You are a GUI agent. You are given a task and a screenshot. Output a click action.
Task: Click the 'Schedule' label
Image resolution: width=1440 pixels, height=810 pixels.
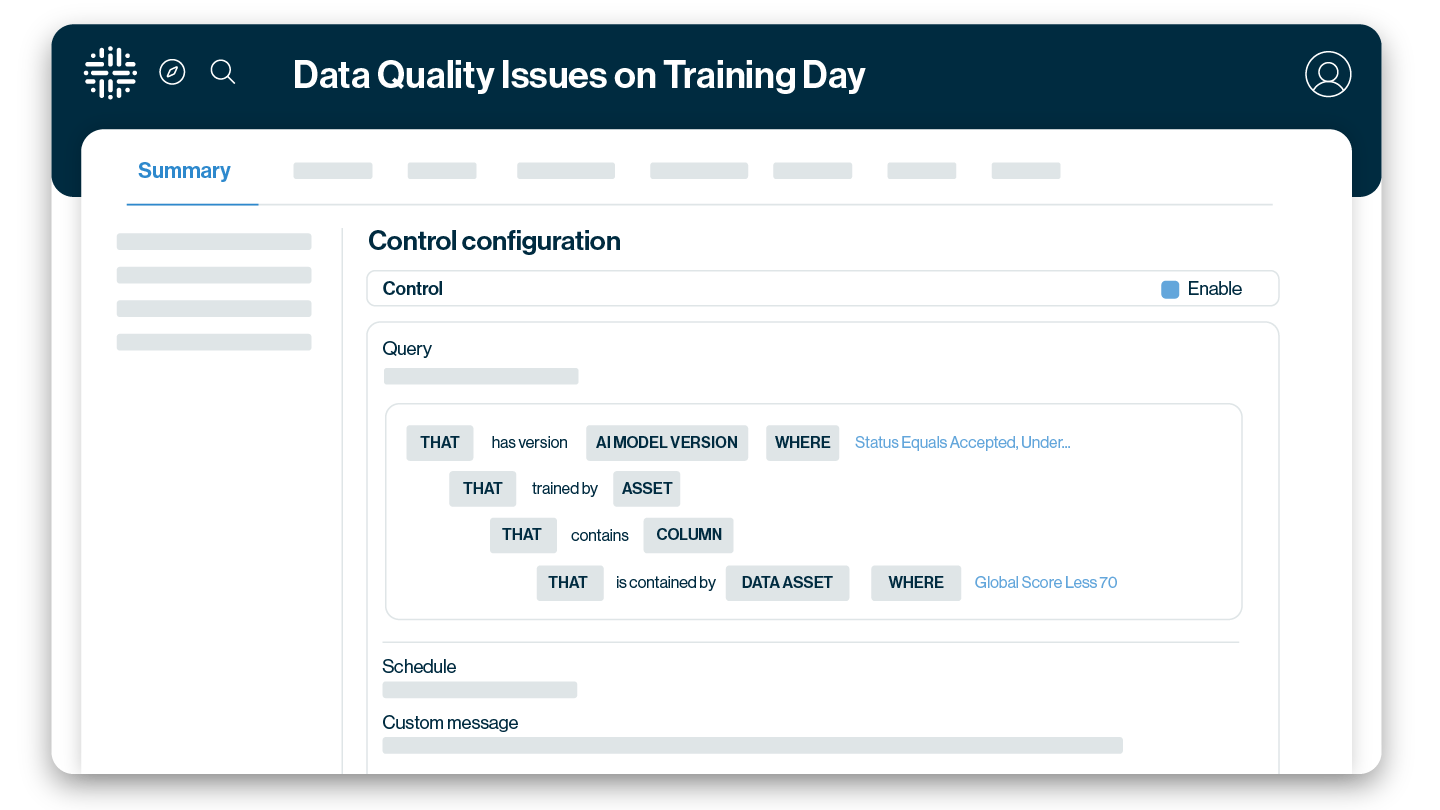[419, 667]
